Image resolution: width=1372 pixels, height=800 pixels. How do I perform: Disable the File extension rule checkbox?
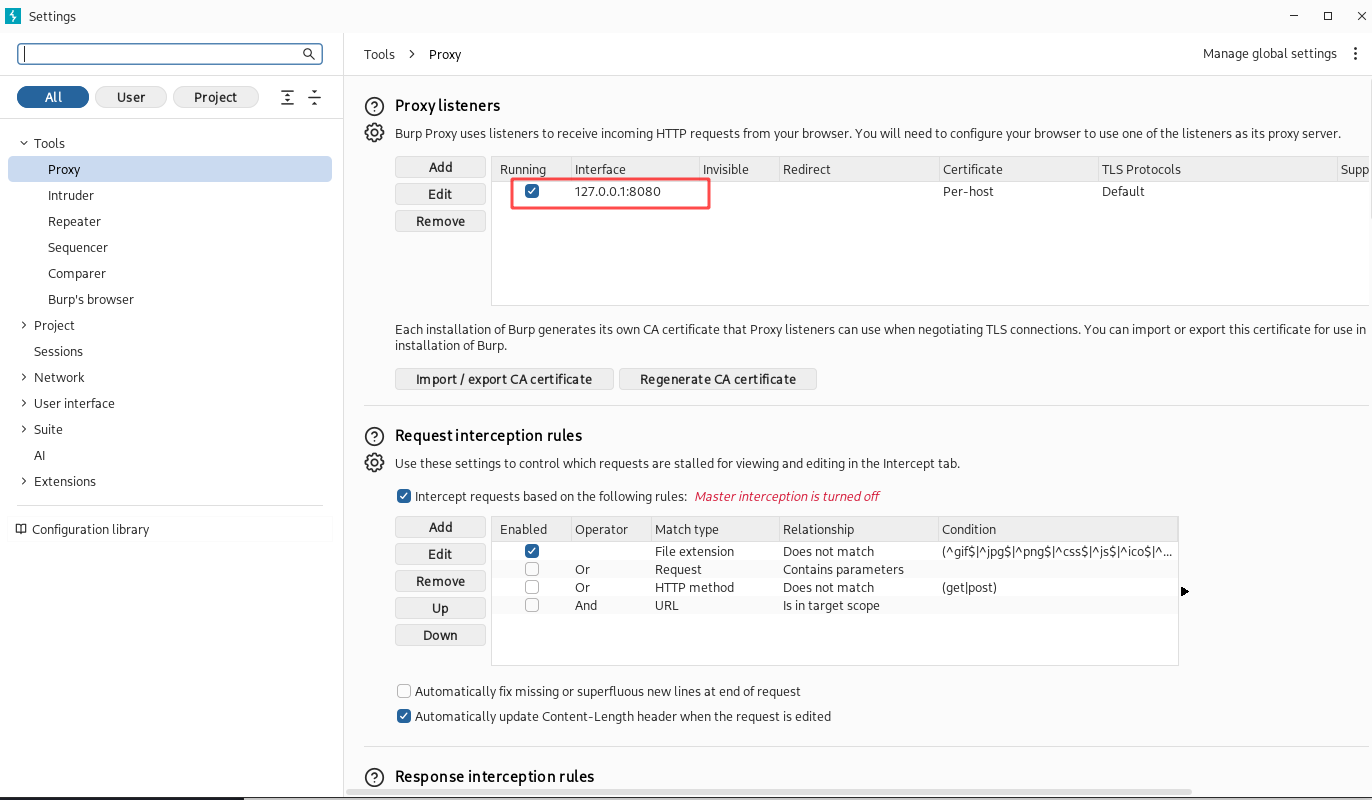pyautogui.click(x=532, y=551)
